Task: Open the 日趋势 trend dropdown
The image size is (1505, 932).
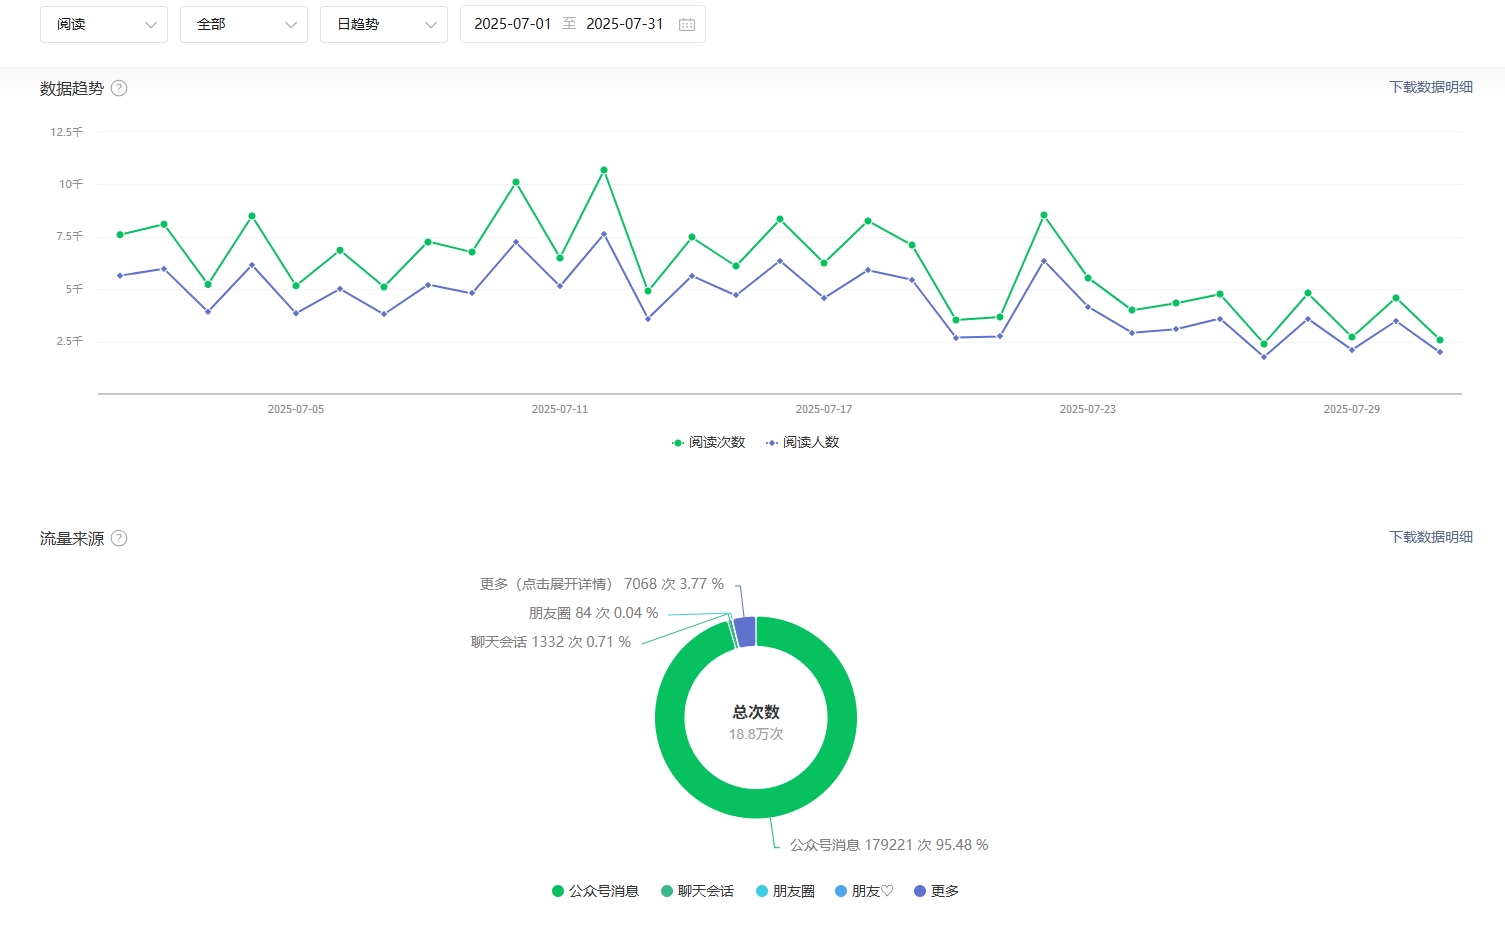Action: (384, 24)
